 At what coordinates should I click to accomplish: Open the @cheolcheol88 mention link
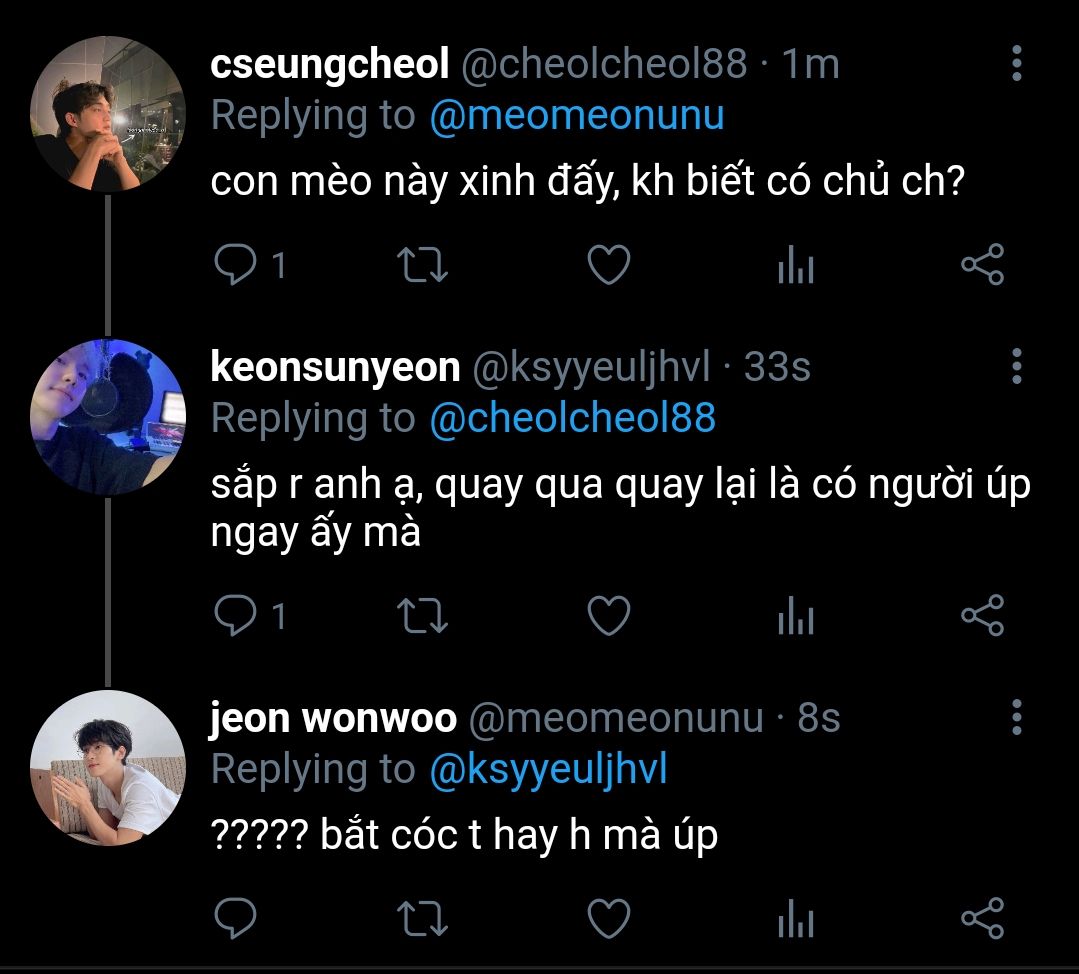click(572, 418)
